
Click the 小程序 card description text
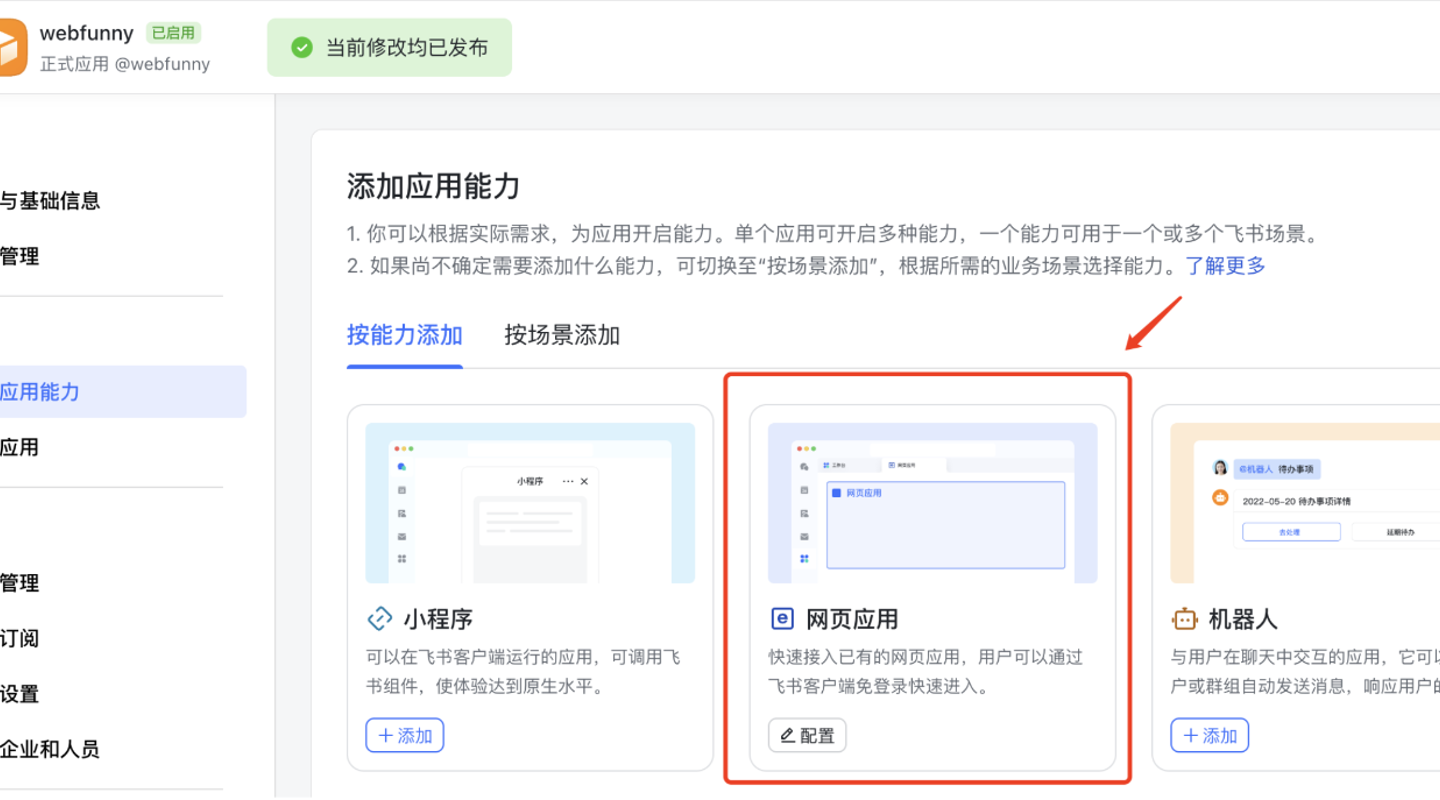[x=523, y=672]
